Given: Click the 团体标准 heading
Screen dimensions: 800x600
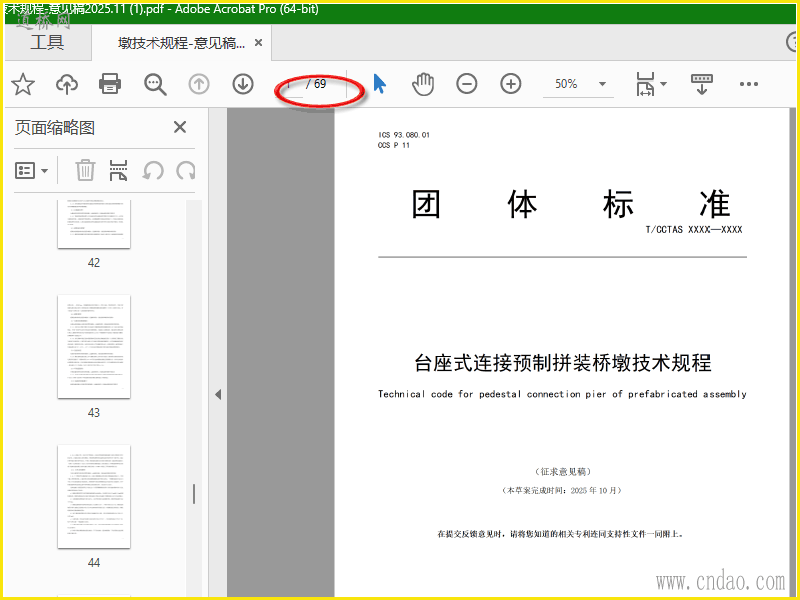Looking at the screenshot, I should (570, 204).
